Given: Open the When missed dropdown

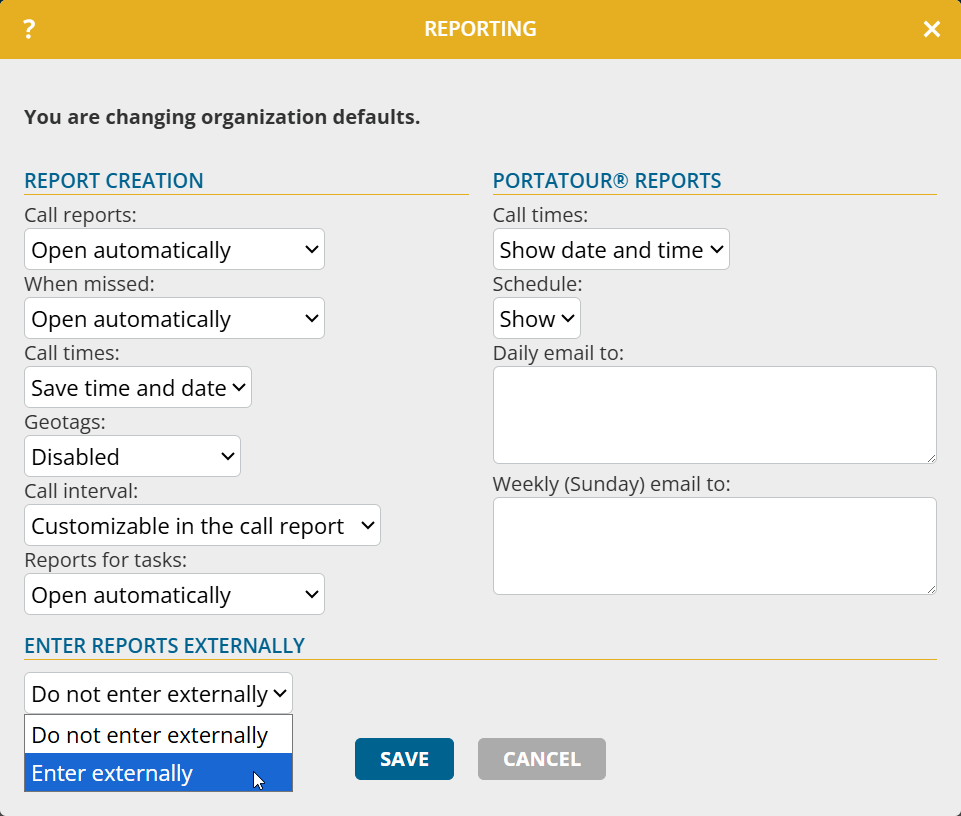Looking at the screenshot, I should pyautogui.click(x=174, y=319).
